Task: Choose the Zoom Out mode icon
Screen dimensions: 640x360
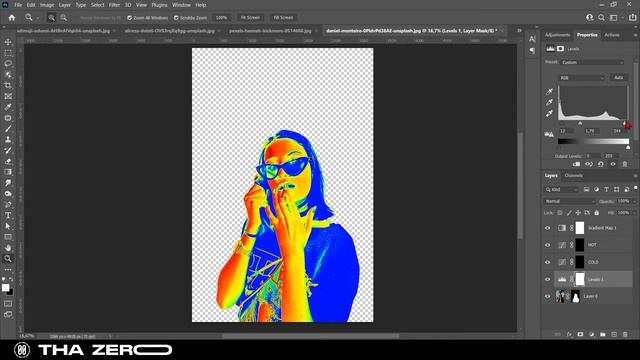Action: 64,18
